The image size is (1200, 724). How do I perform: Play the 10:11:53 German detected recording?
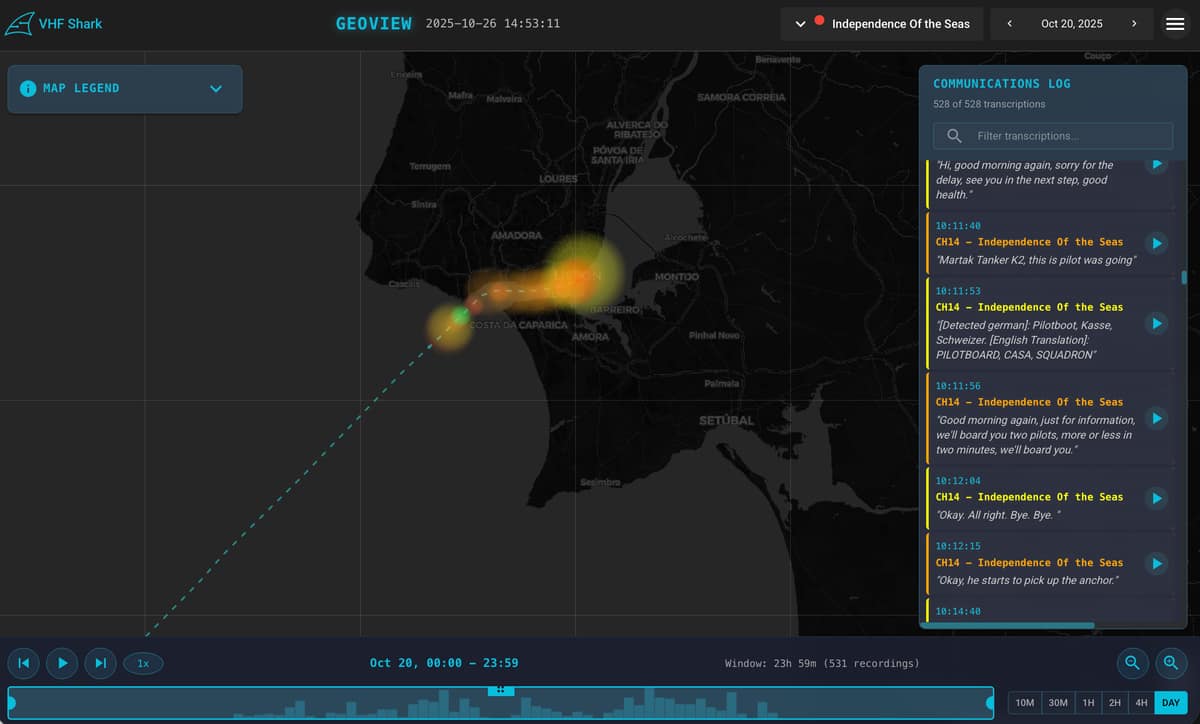[x=1156, y=323]
